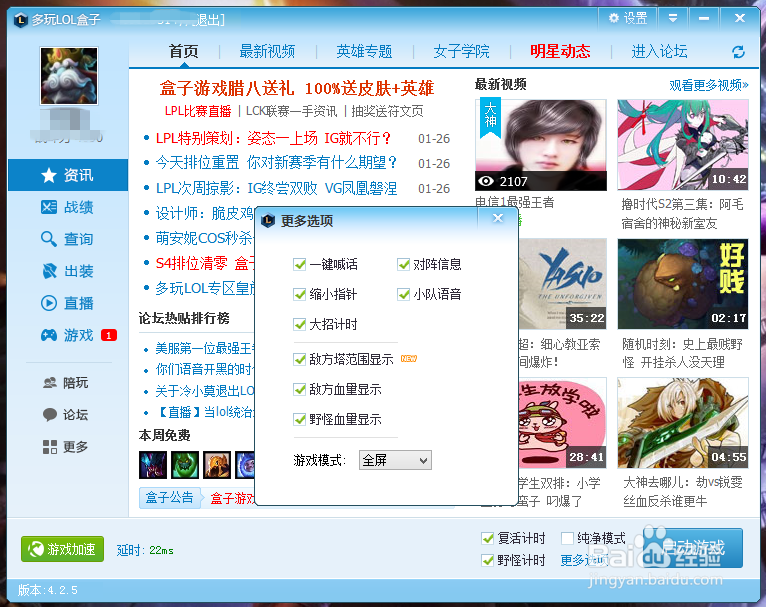Open the 抽奖送符文页 link

[x=387, y=111]
